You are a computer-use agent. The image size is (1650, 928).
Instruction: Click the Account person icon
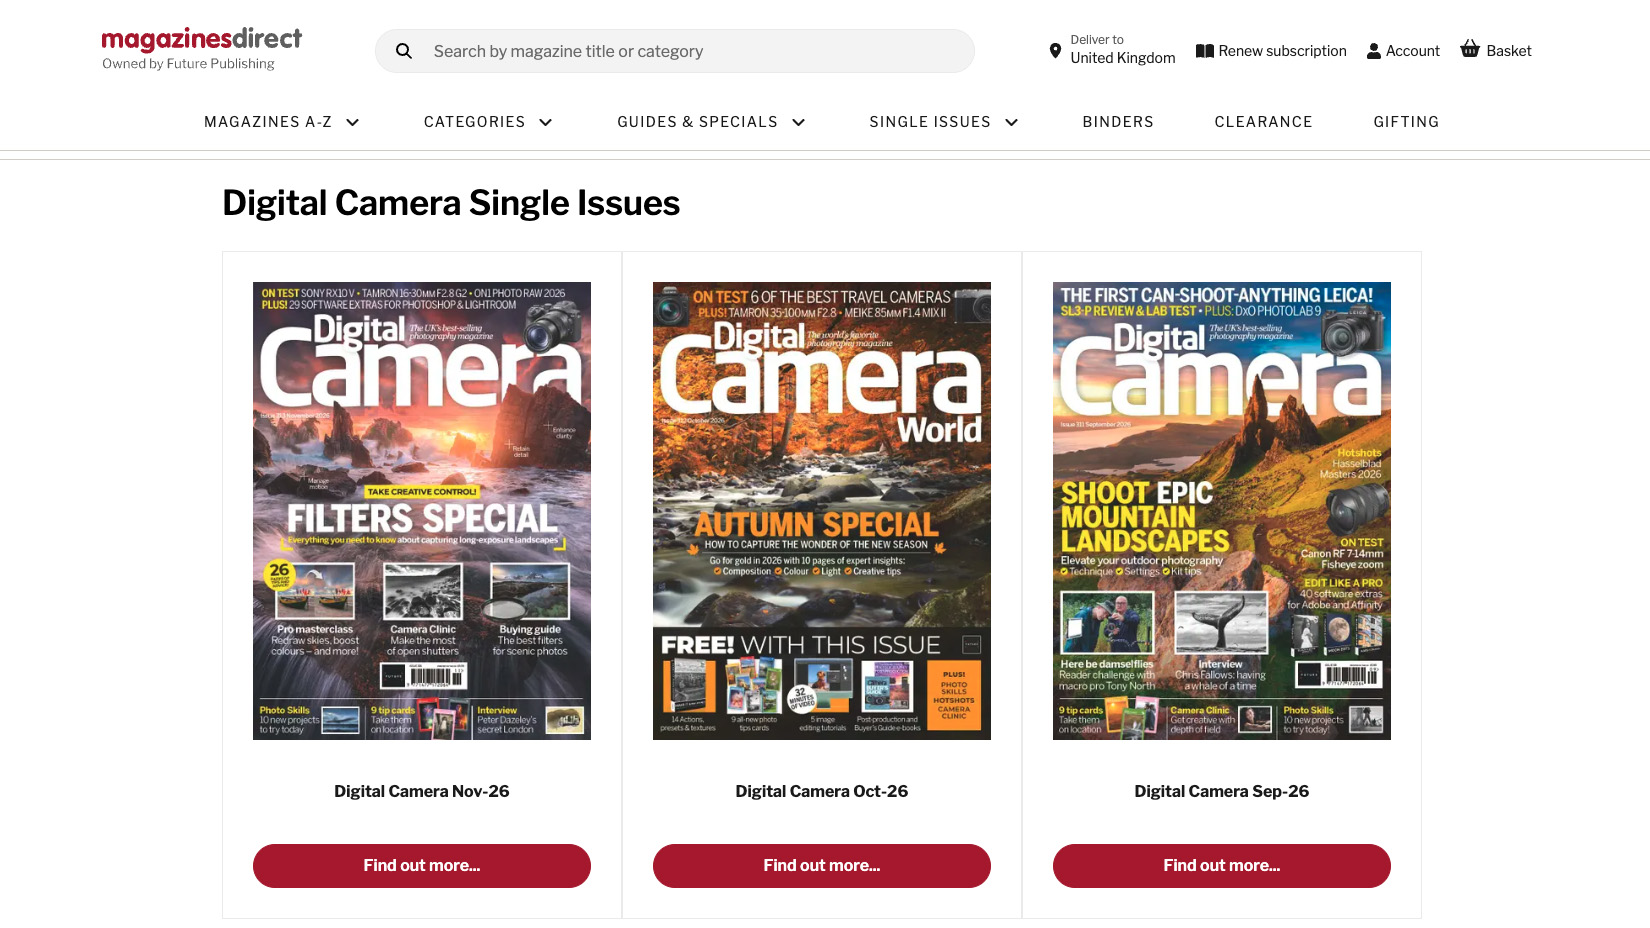coord(1374,51)
